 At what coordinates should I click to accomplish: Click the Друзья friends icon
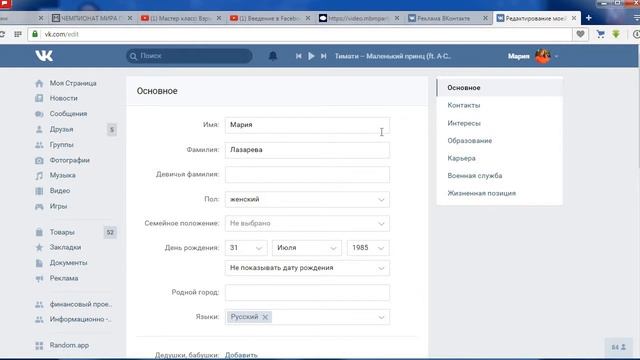click(x=39, y=129)
